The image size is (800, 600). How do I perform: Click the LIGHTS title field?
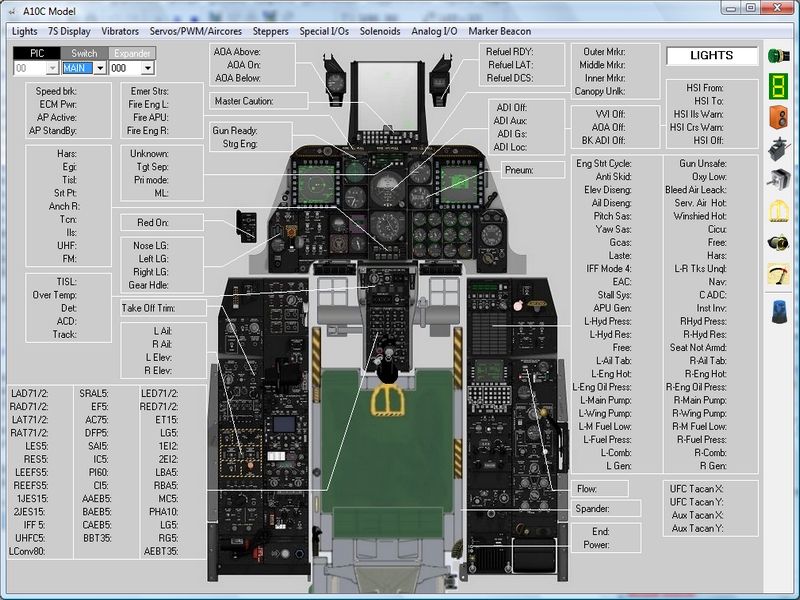click(712, 56)
